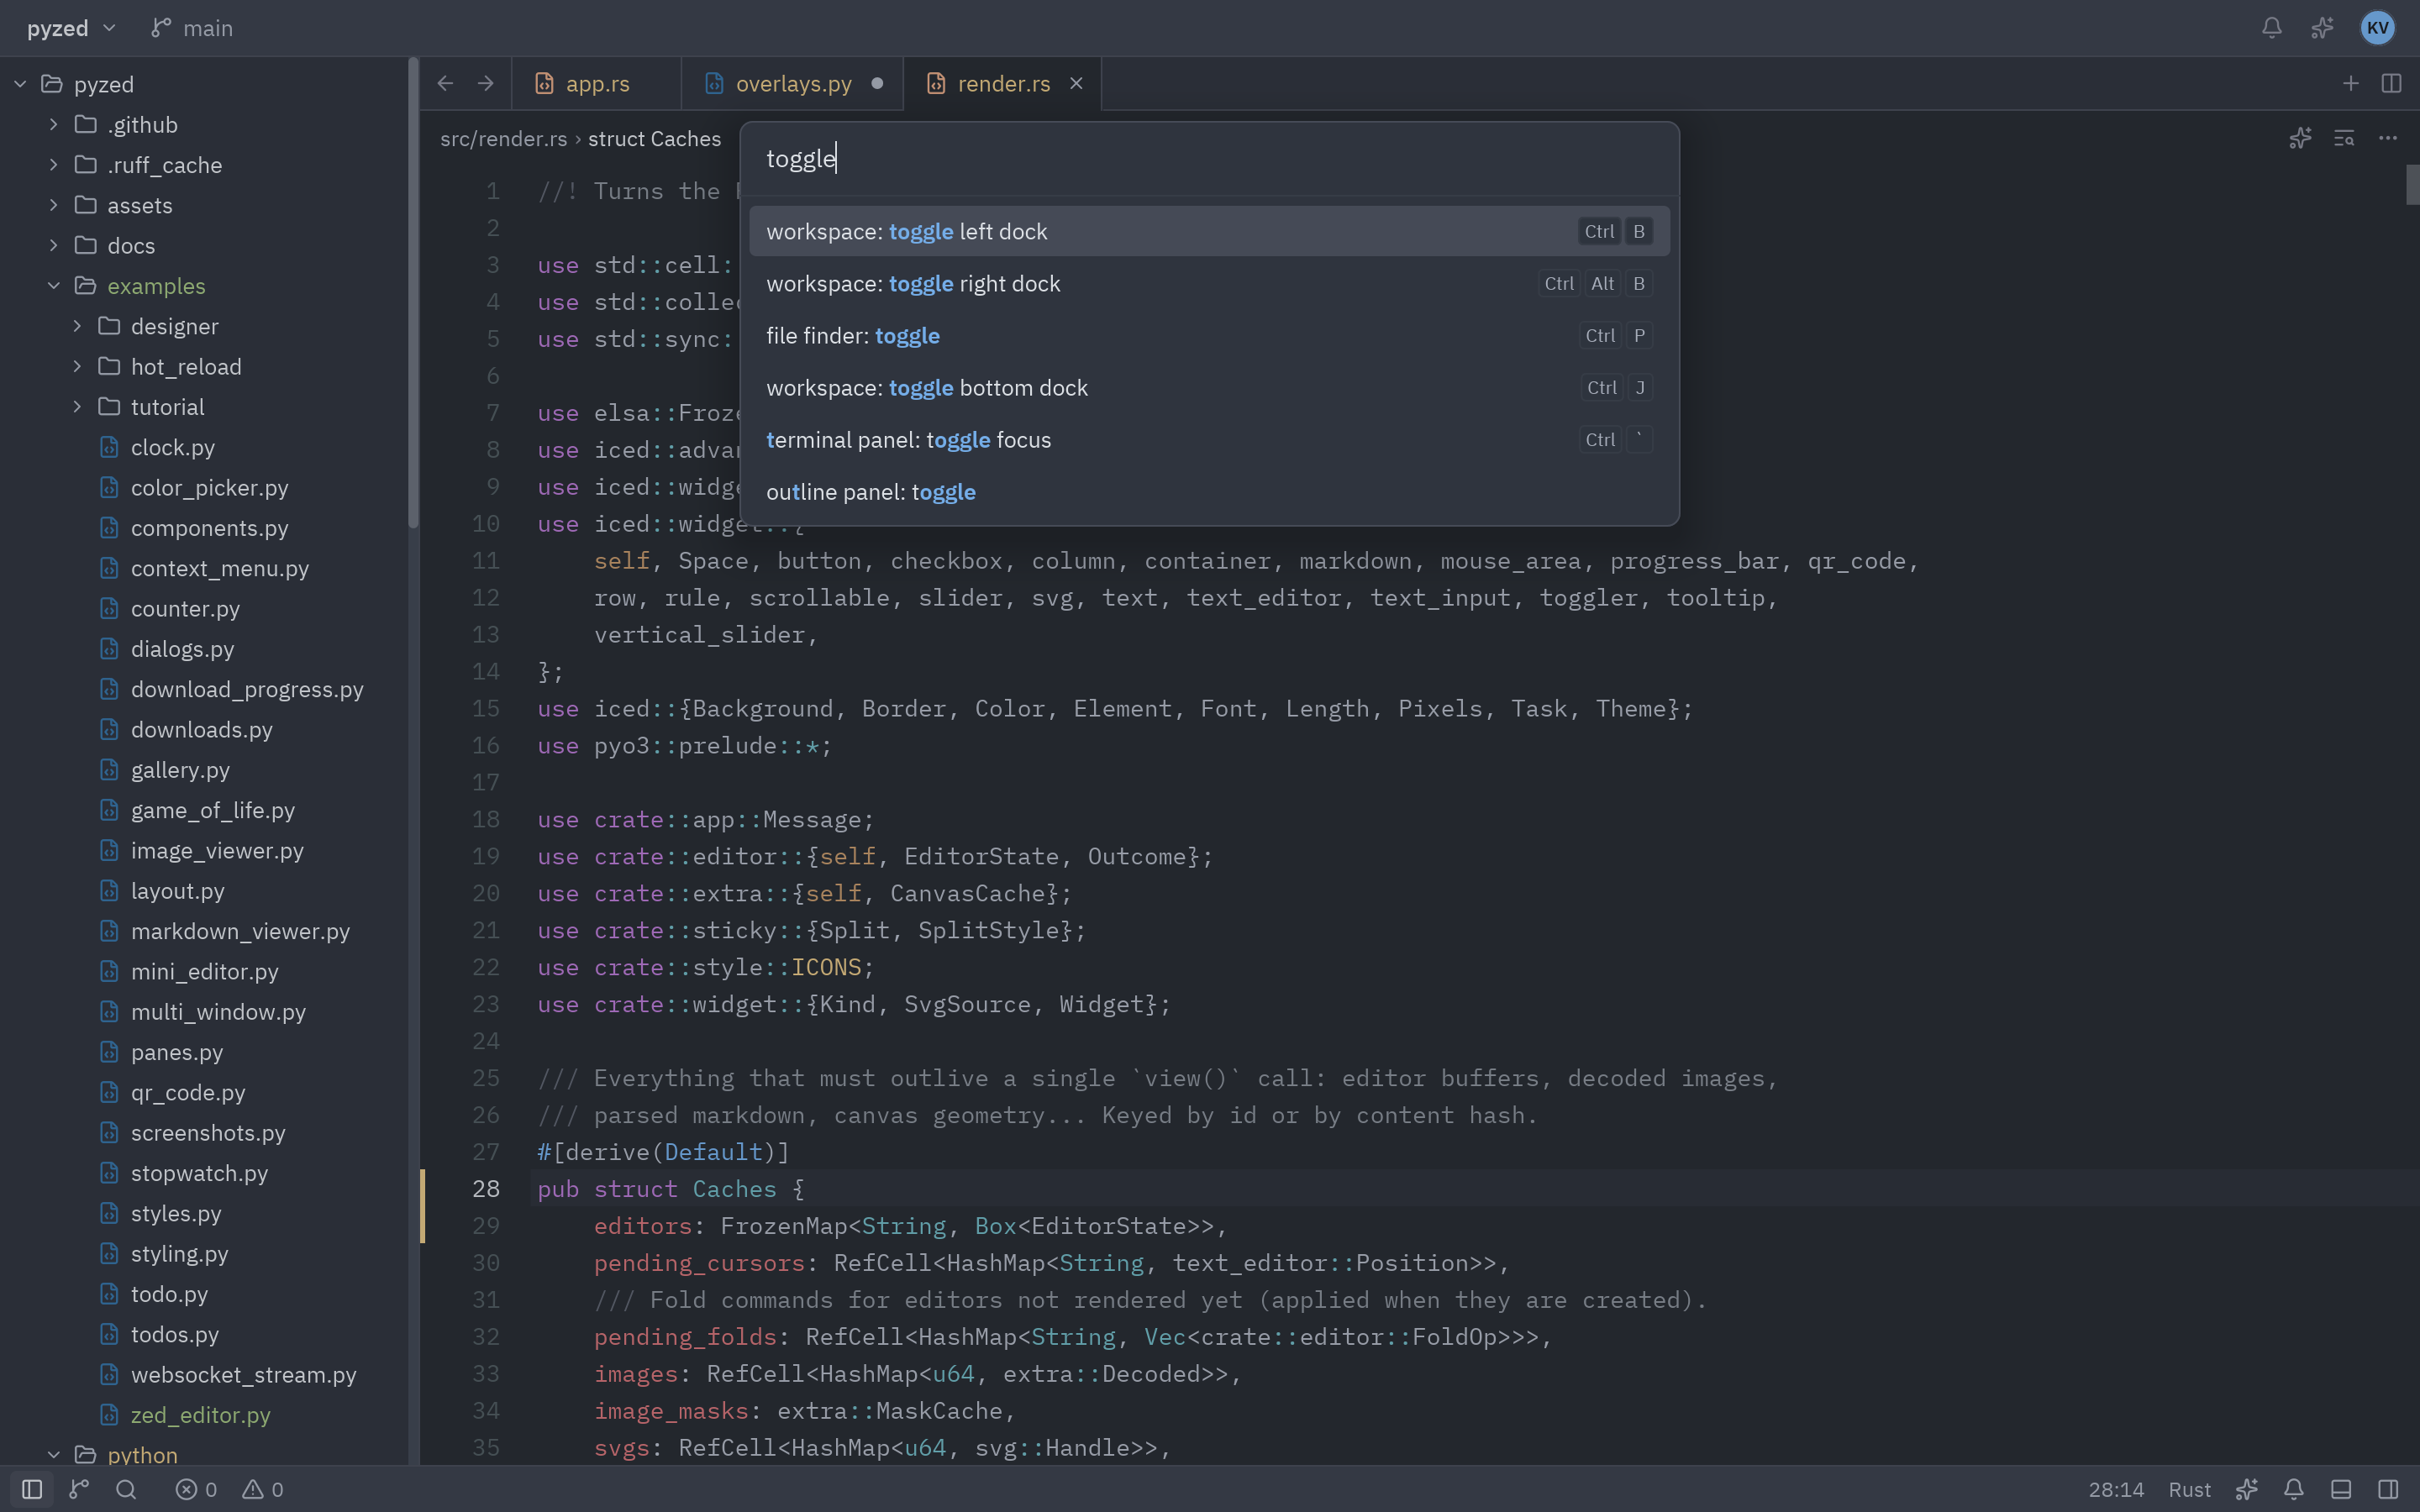Open inline assist sparkle in editor toolbar
Screen dimensions: 2420x1512
(2300, 139)
